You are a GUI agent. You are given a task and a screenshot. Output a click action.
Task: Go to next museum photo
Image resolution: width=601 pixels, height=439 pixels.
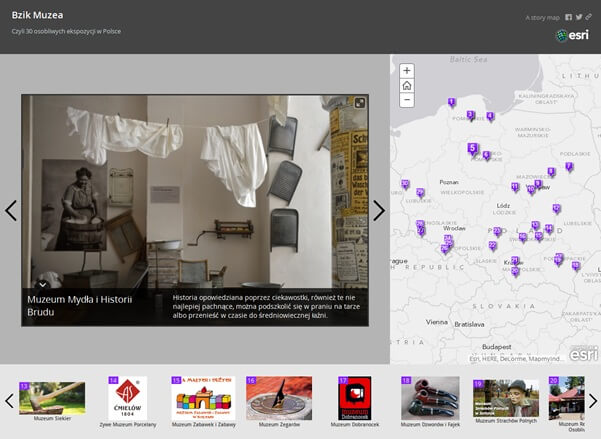[x=379, y=210]
